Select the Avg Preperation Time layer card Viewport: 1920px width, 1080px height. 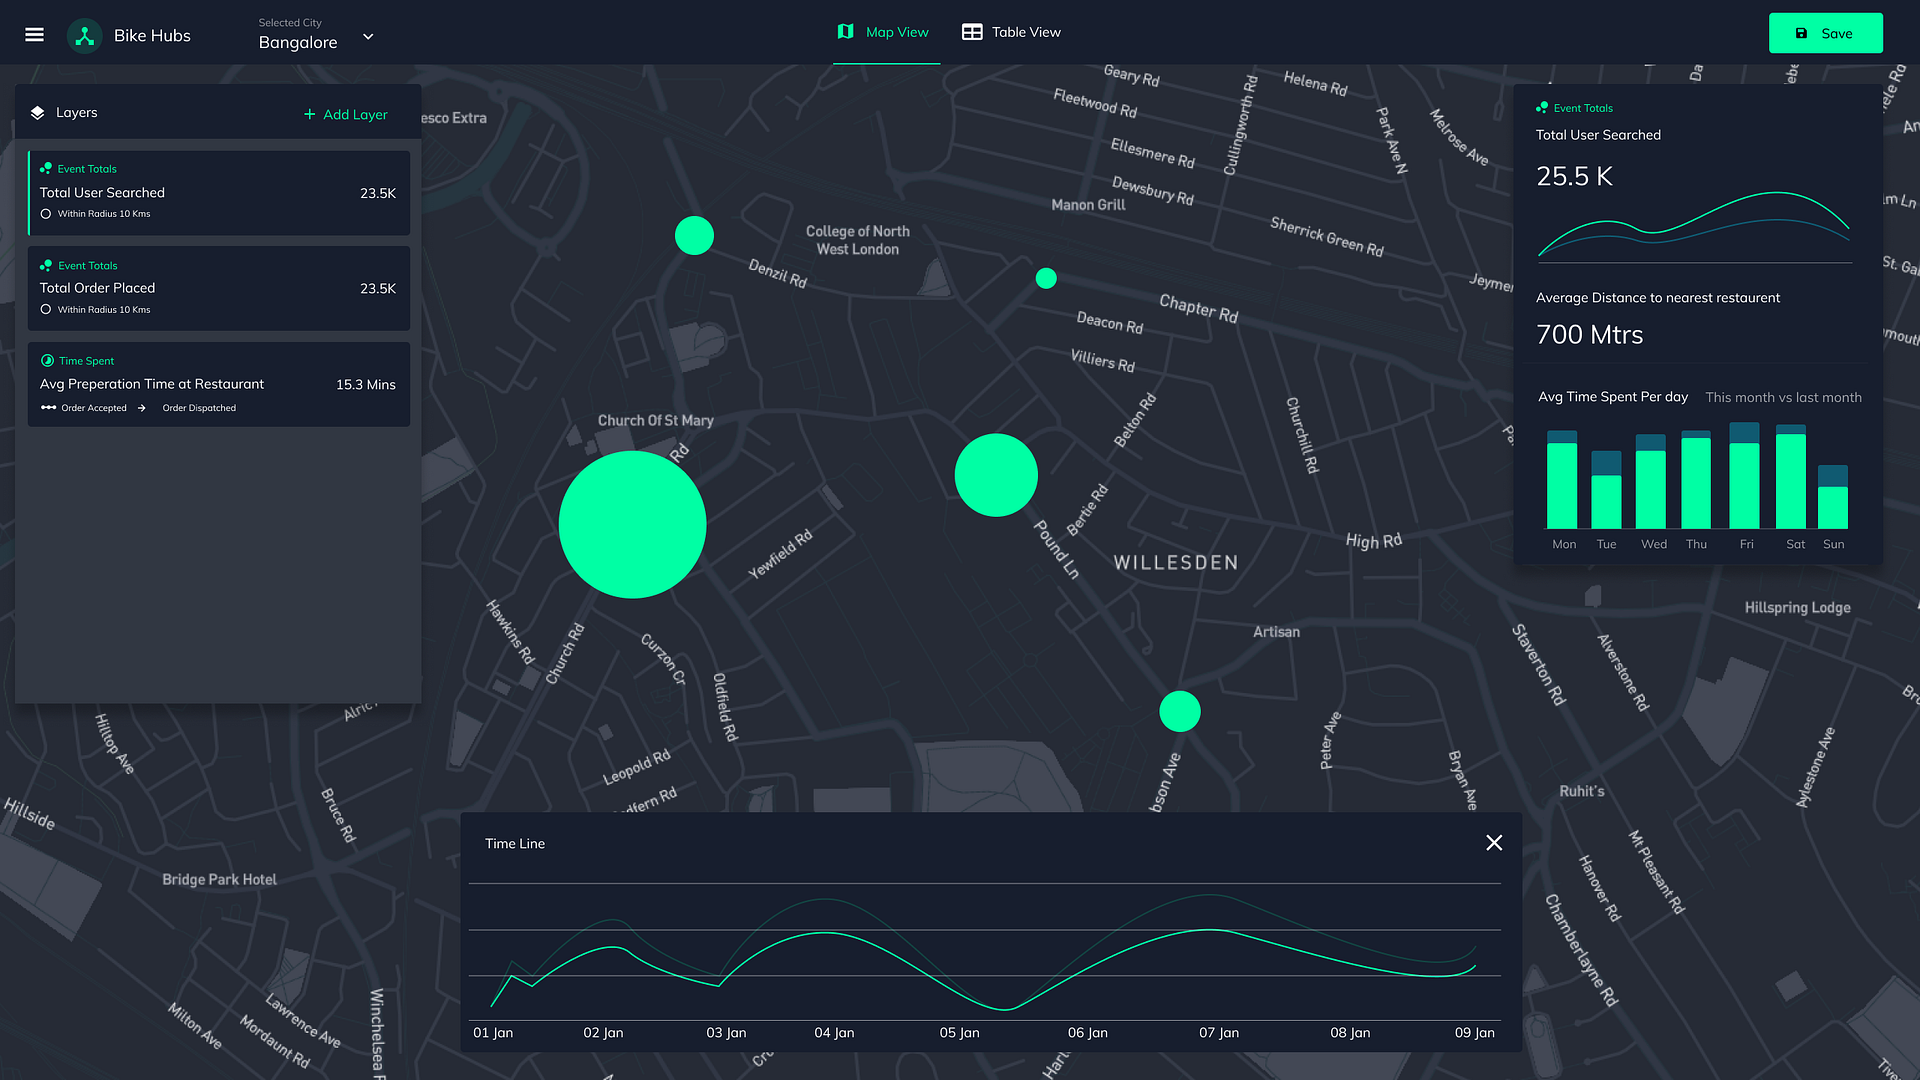tap(218, 384)
